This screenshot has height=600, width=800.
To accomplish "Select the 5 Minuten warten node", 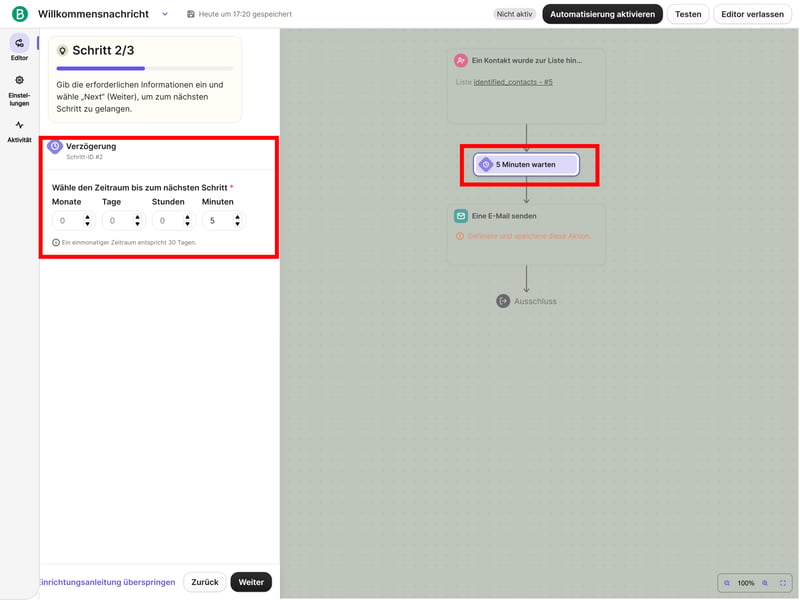I will click(527, 165).
